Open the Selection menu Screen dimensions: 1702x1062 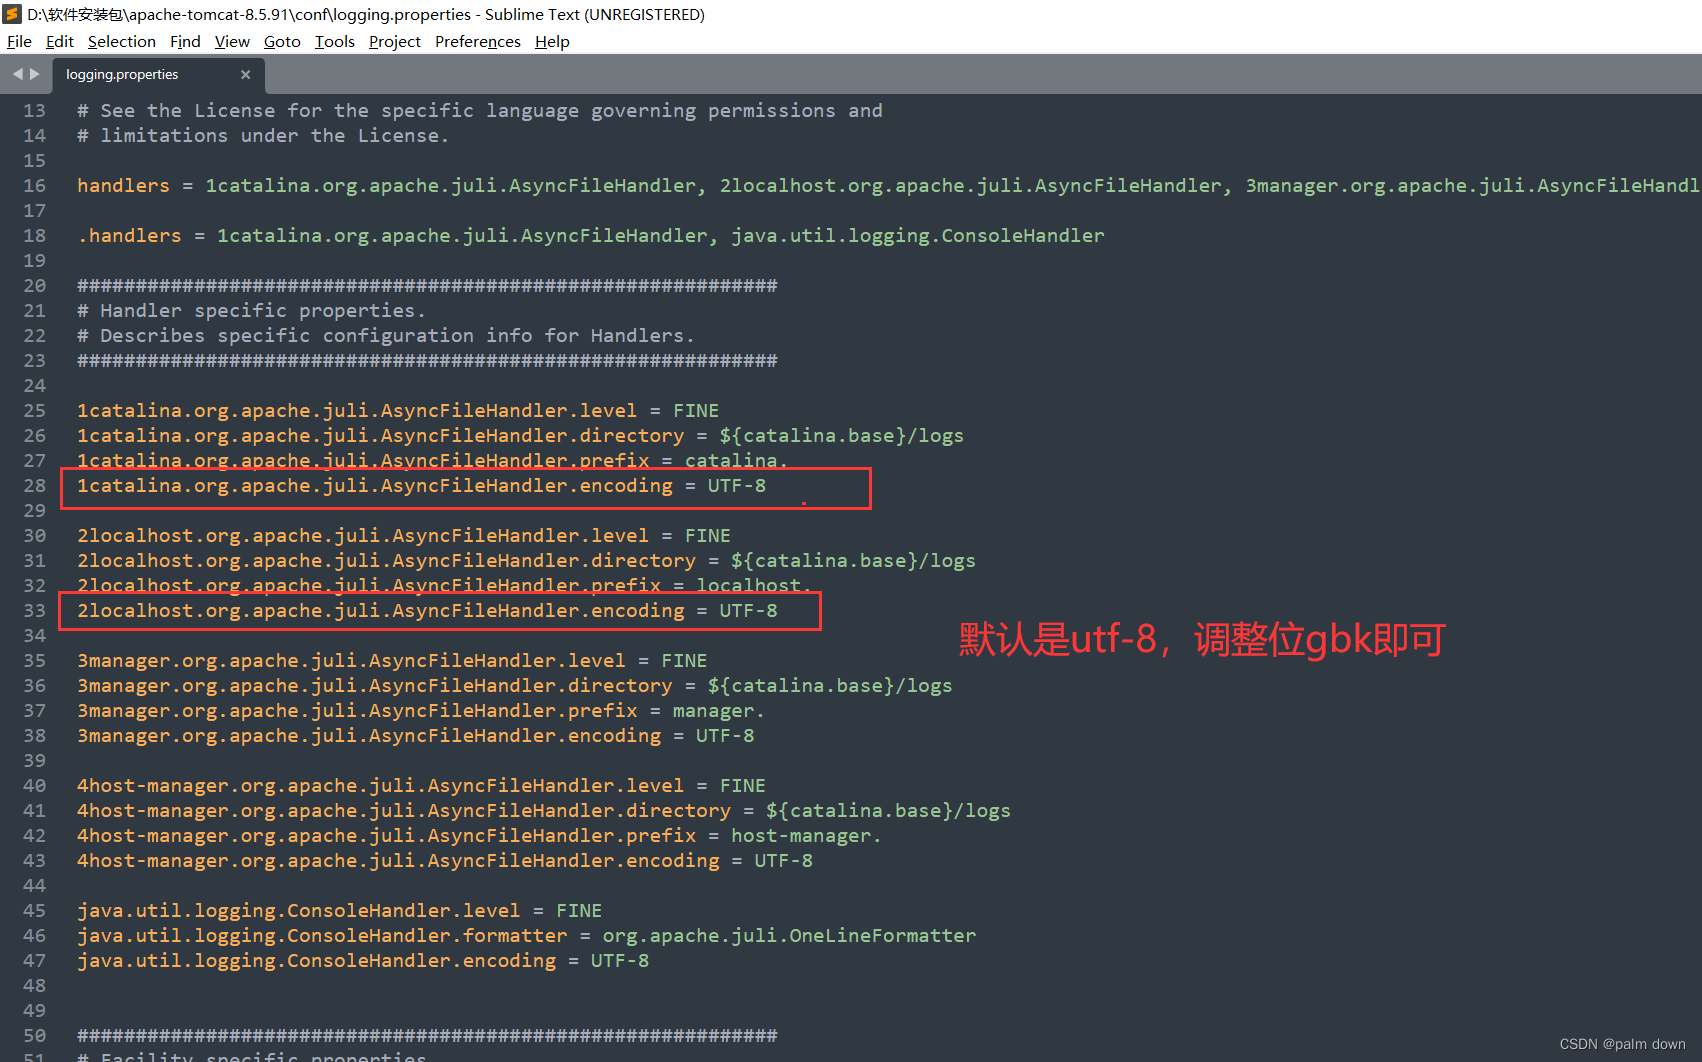coord(122,41)
